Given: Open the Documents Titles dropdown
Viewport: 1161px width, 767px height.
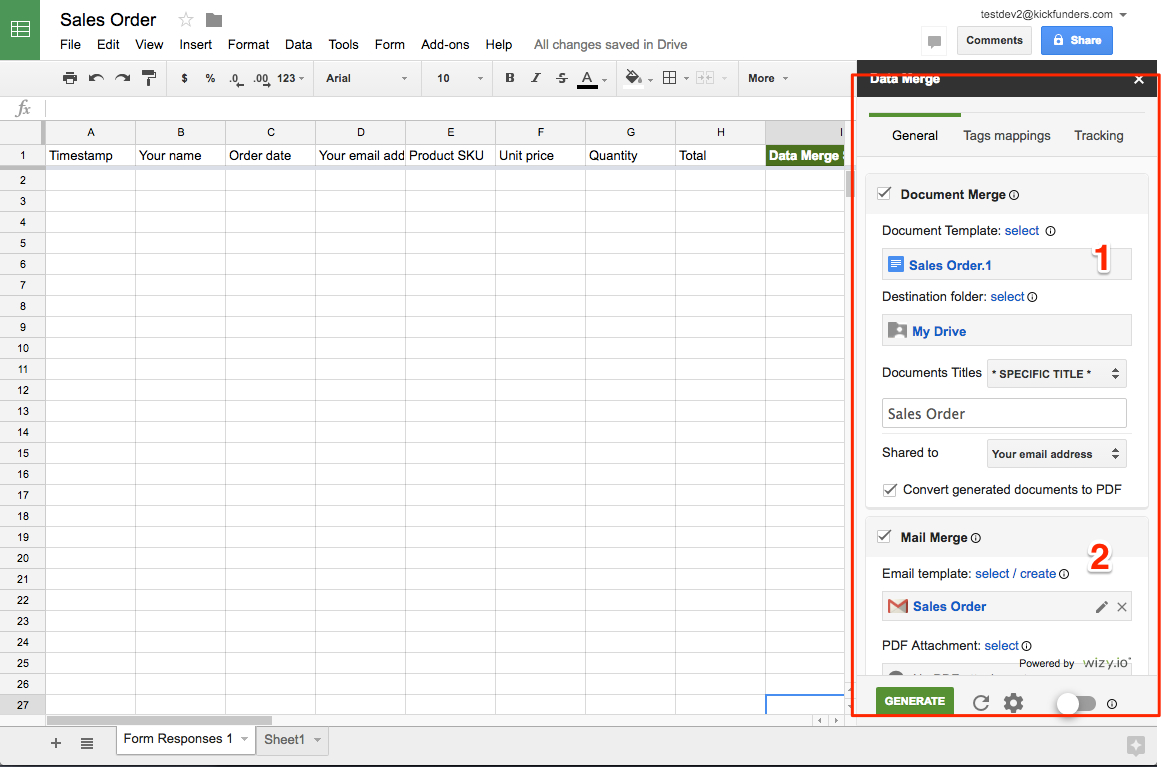Looking at the screenshot, I should pos(1056,373).
